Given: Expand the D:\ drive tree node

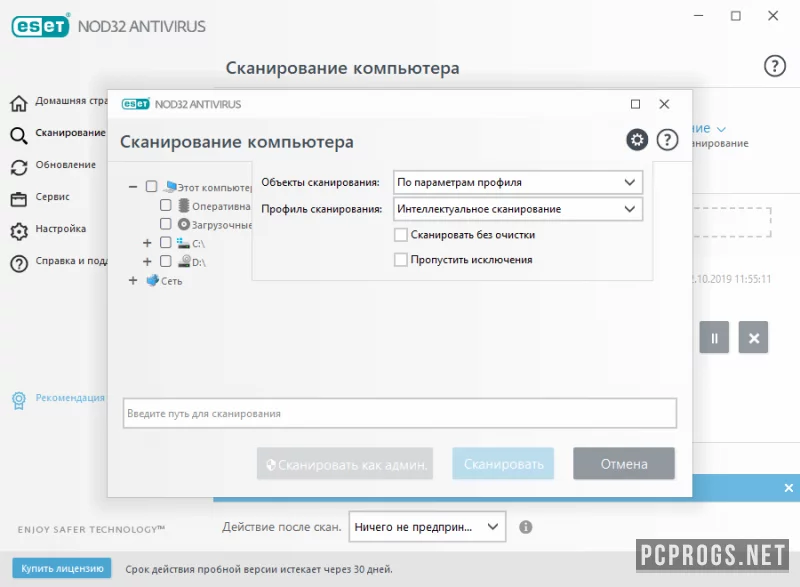Looking at the screenshot, I should tap(147, 262).
